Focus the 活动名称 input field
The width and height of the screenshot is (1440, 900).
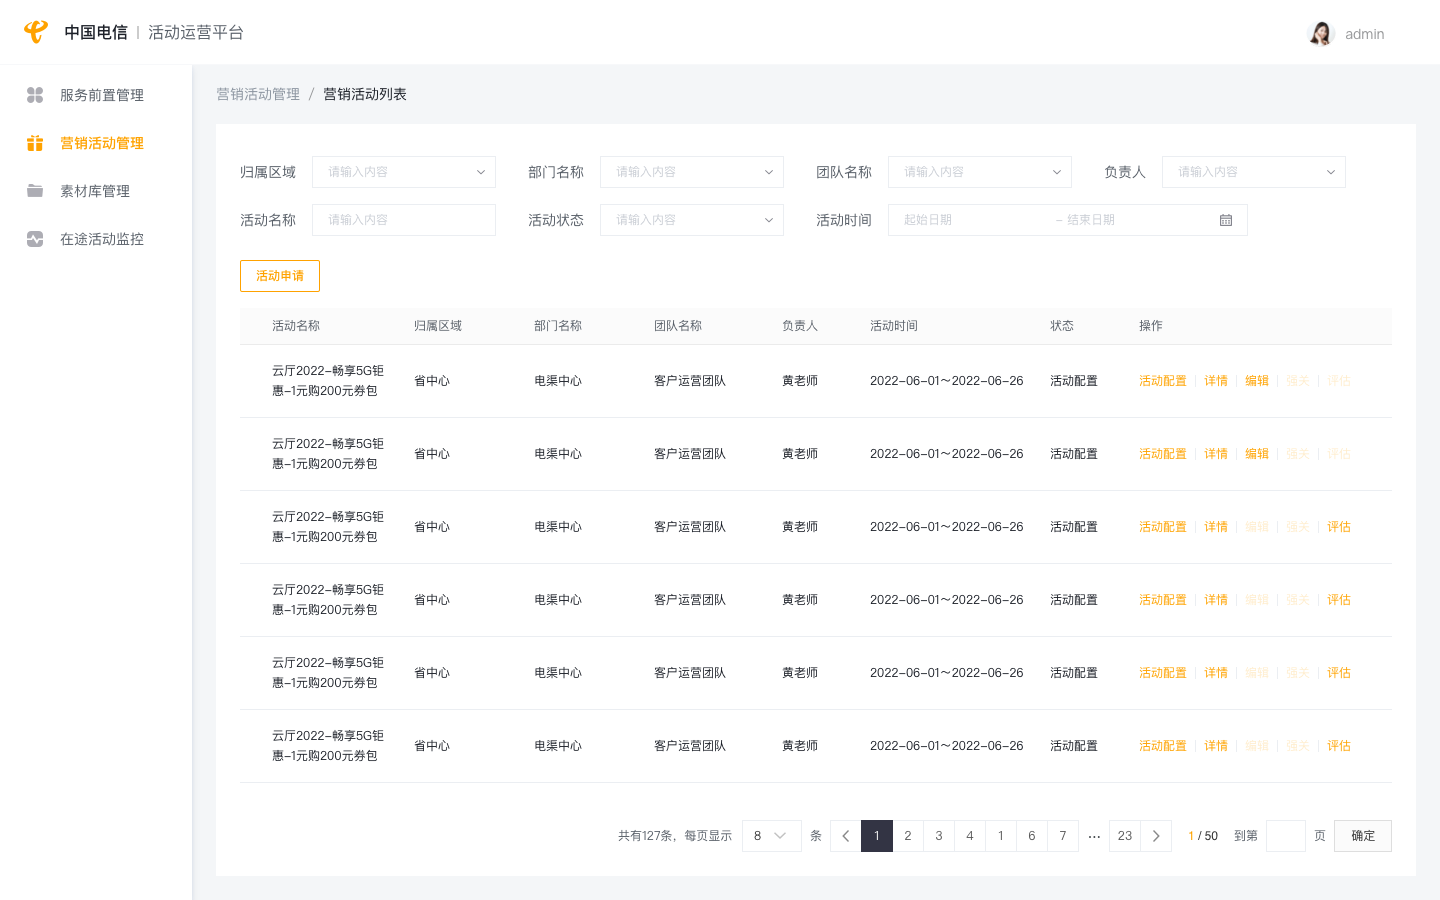(404, 220)
